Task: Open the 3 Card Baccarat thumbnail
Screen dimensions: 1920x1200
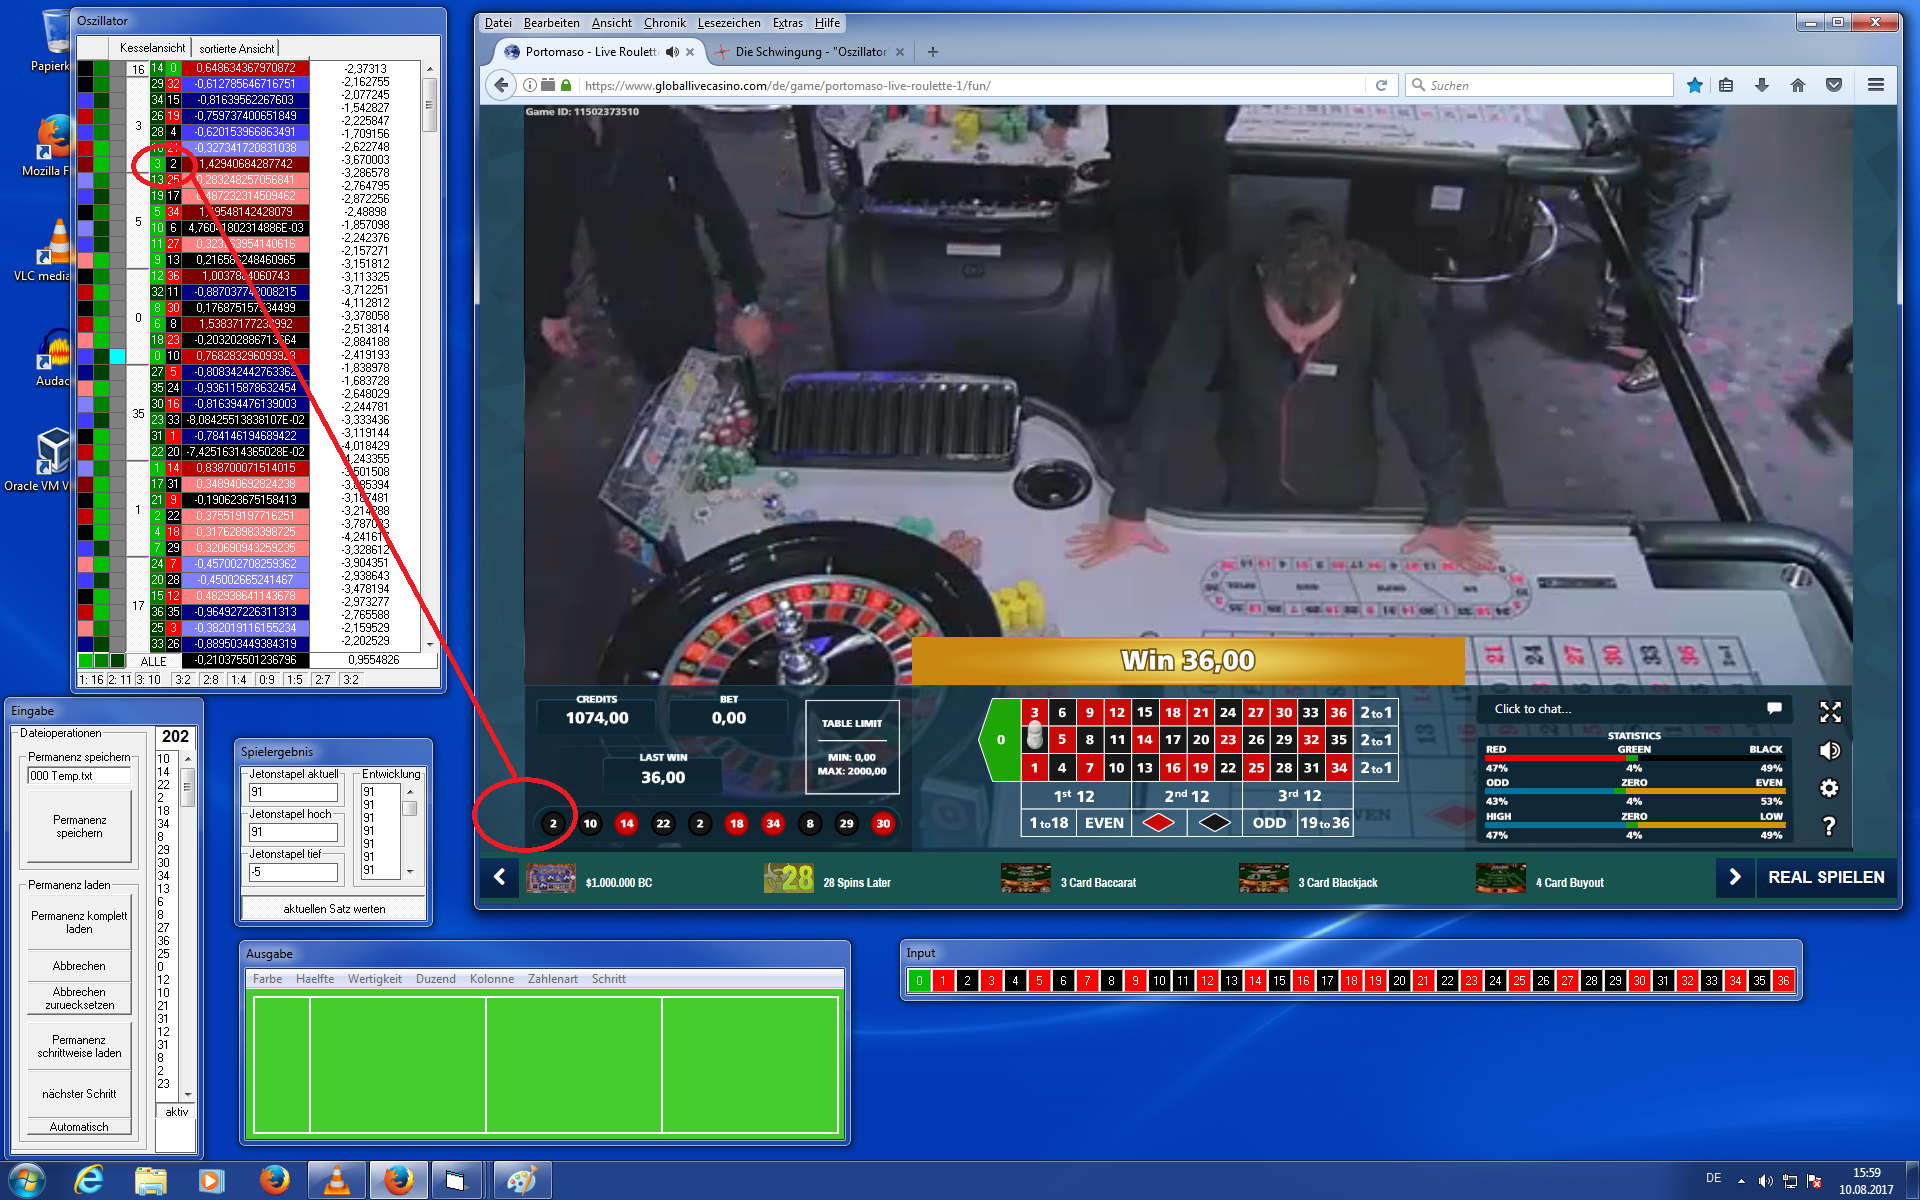Action: (x=1025, y=879)
